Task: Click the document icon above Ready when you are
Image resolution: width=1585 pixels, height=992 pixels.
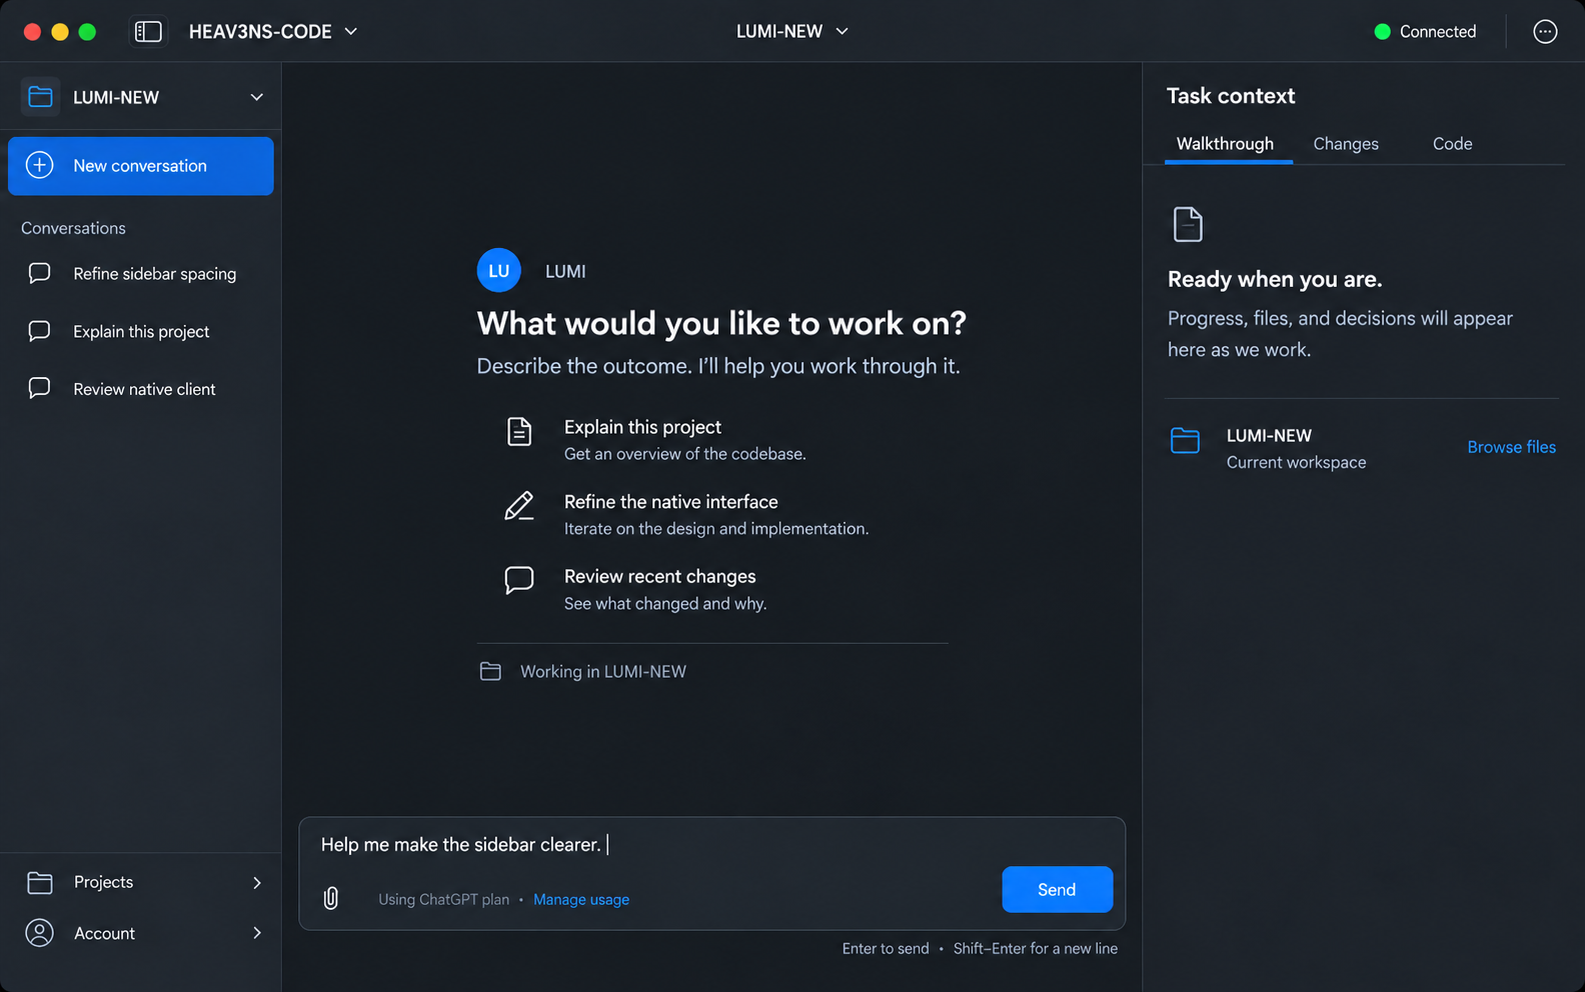Action: 1187,224
